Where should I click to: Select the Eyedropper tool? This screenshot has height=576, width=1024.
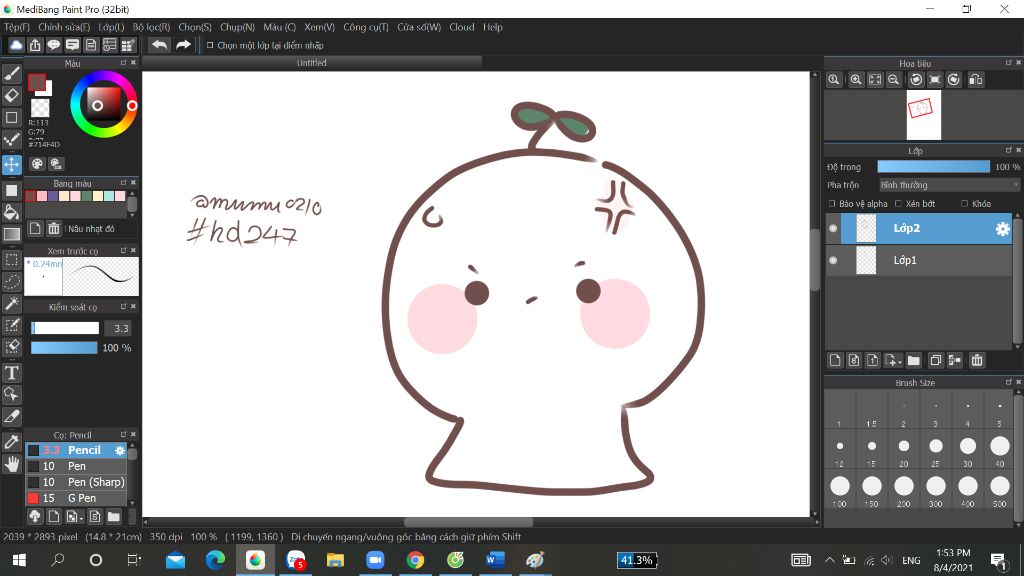(x=12, y=441)
